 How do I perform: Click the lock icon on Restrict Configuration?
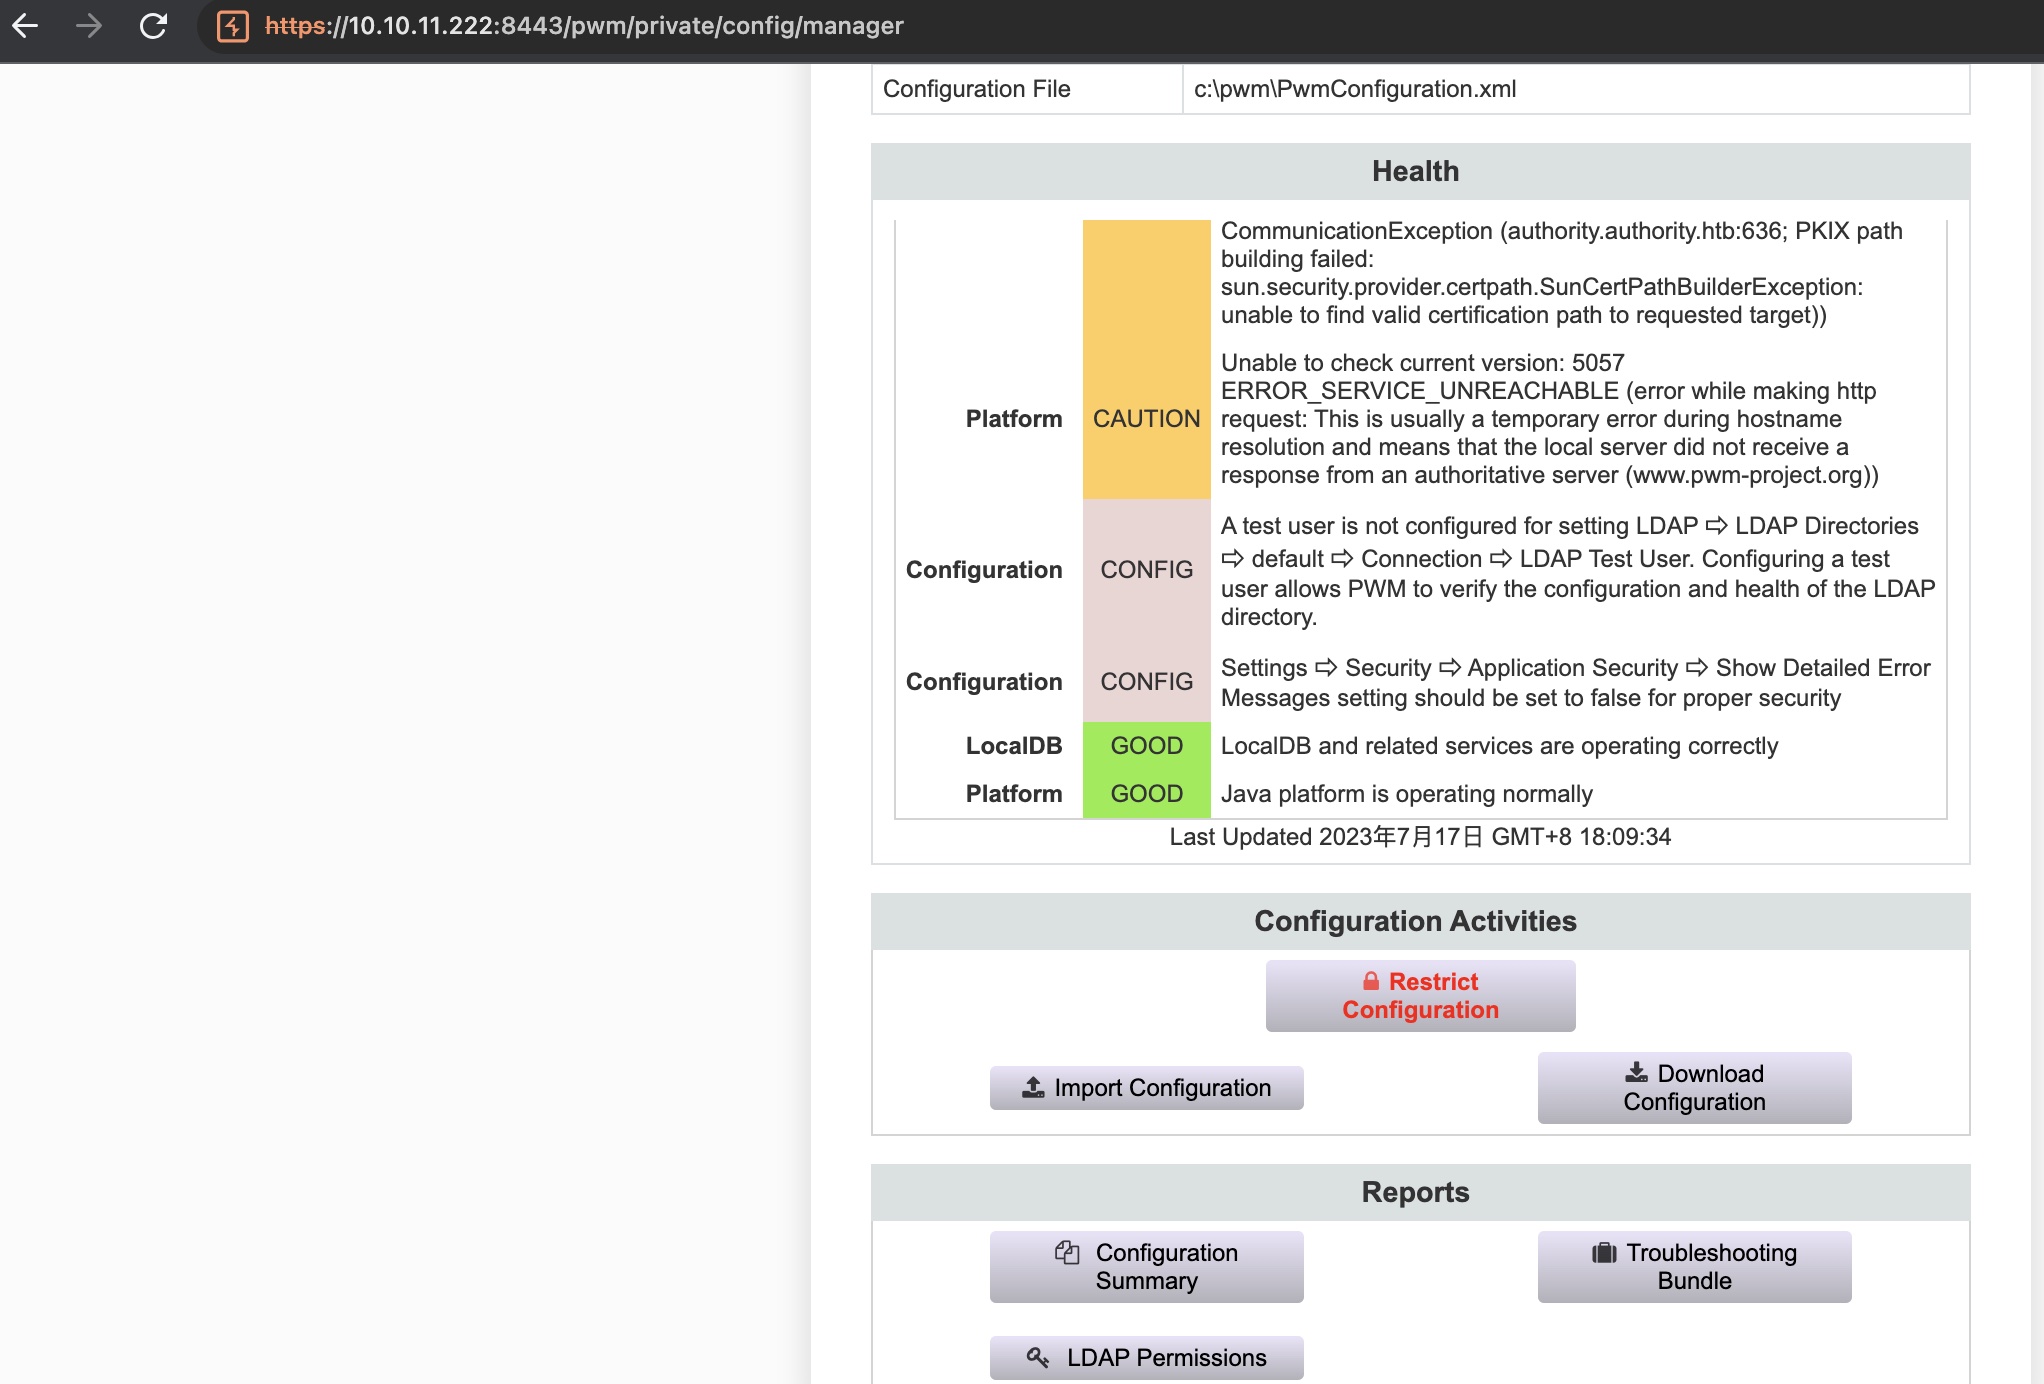click(x=1371, y=981)
